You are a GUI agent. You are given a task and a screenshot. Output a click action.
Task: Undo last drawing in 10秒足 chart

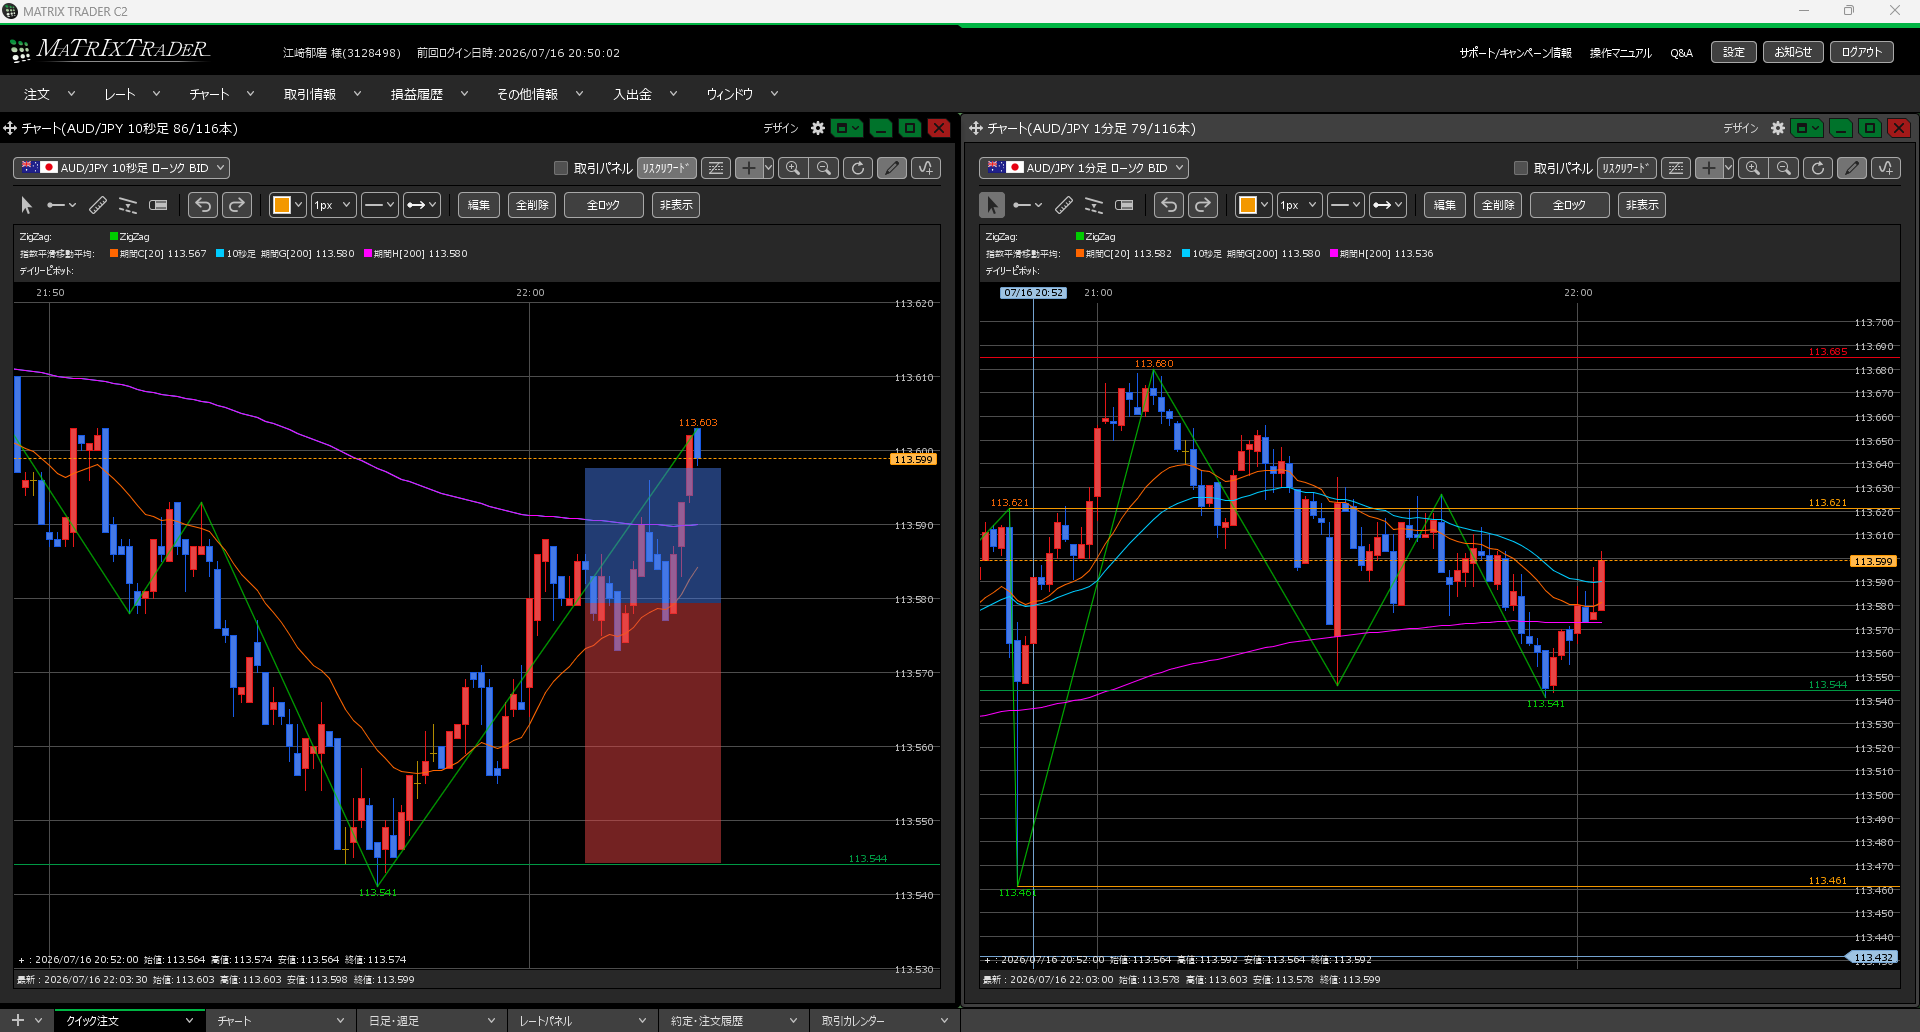point(203,205)
